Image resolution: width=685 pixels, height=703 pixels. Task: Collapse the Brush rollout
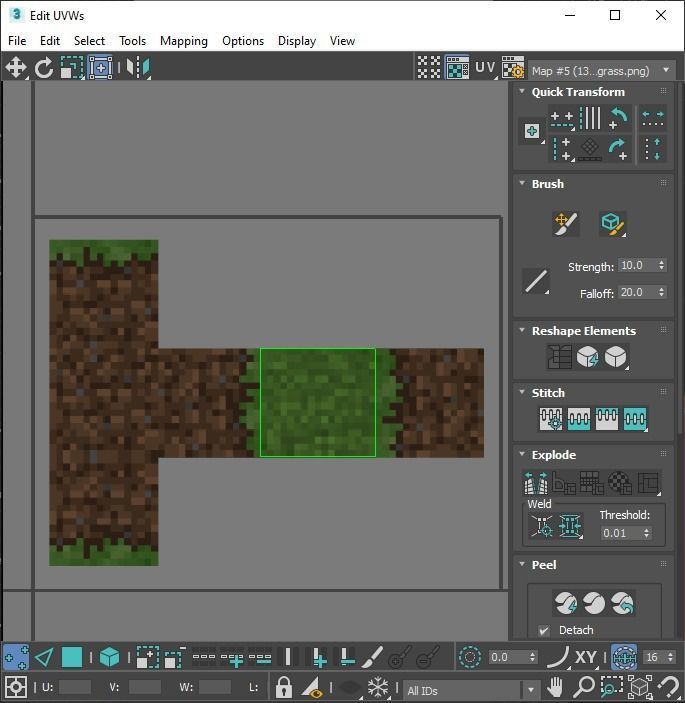[522, 183]
